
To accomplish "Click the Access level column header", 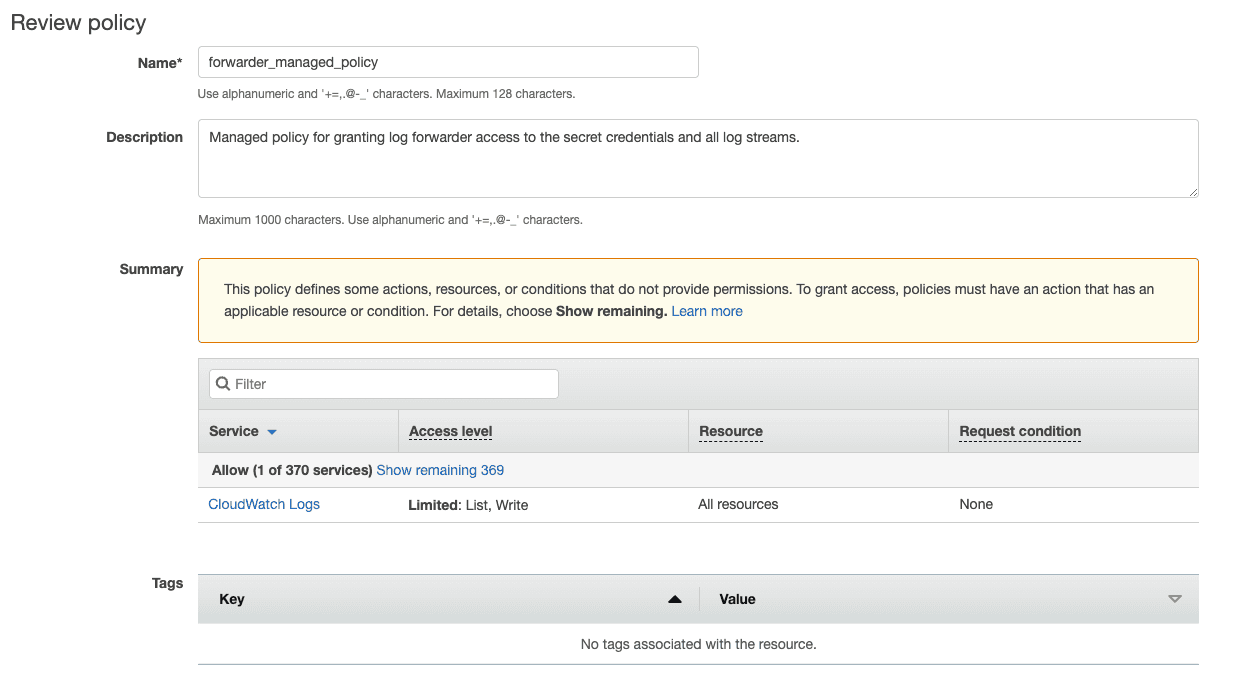I will 451,431.
